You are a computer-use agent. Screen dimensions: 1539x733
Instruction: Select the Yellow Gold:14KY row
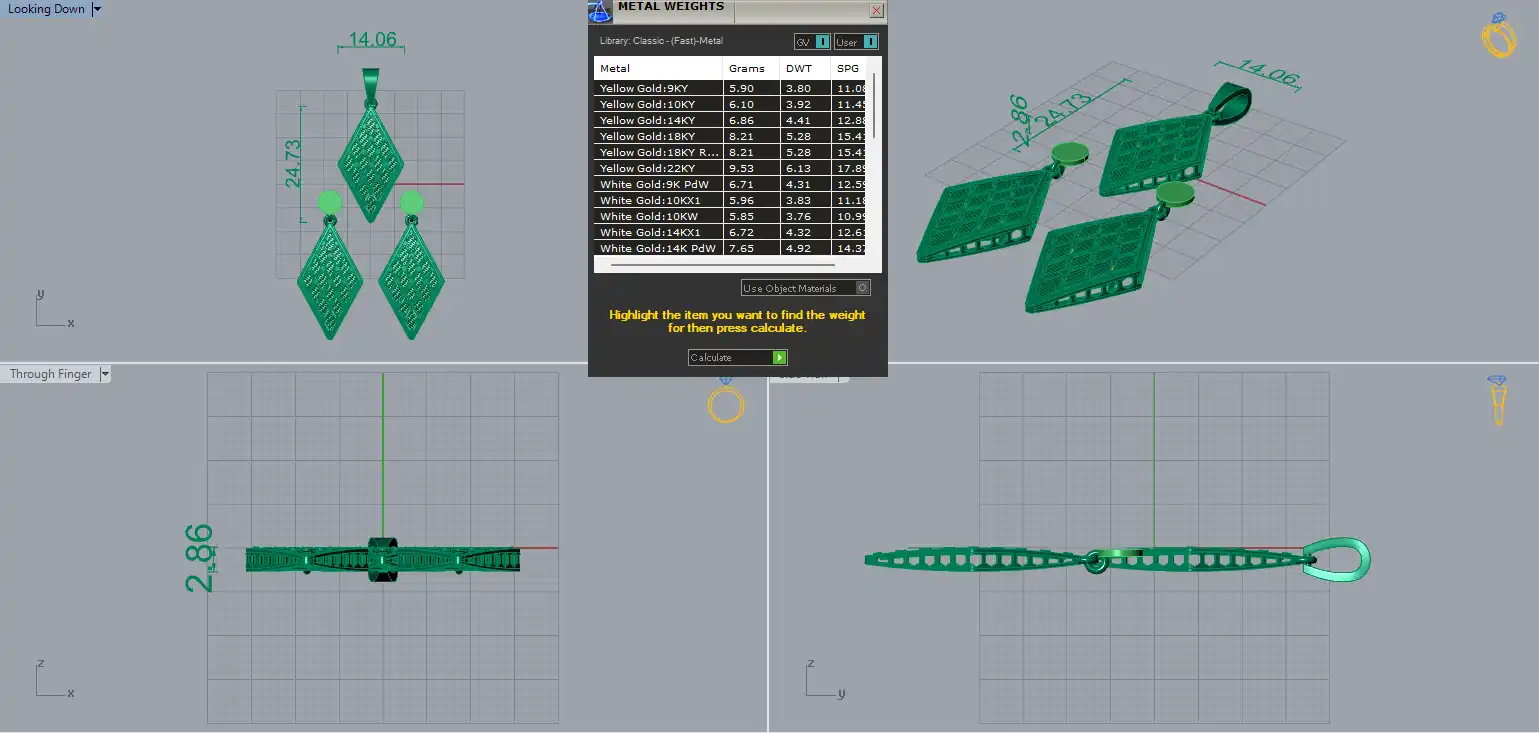pos(729,120)
